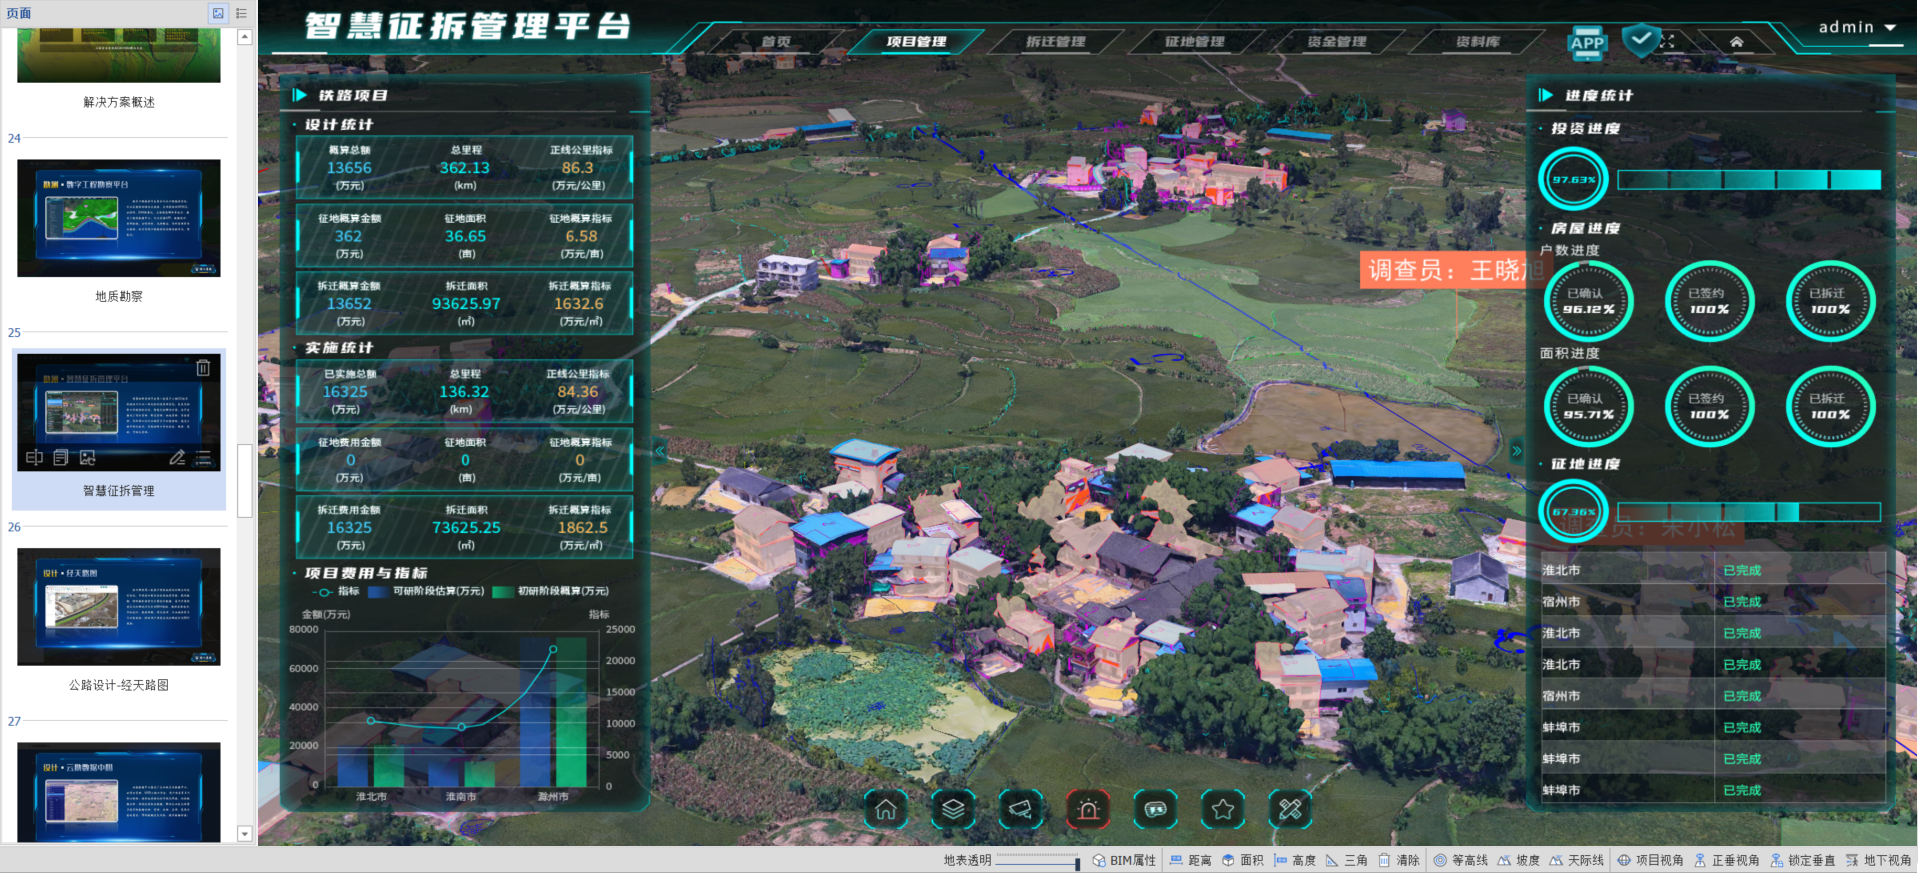Screen dimensions: 1918x873
Task: Select the 面积 measurement tool
Action: [x=1243, y=860]
